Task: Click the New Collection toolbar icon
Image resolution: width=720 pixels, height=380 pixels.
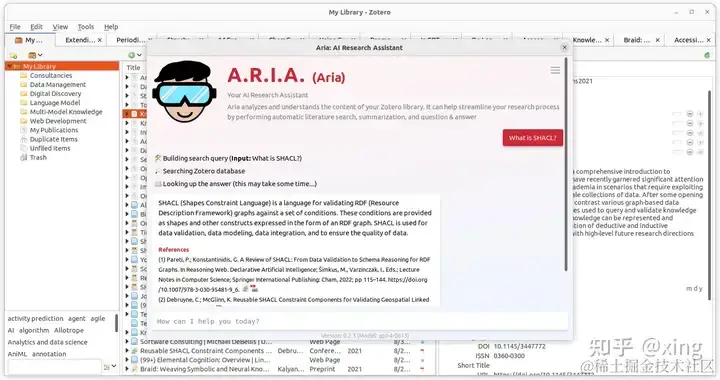Action: point(13,56)
